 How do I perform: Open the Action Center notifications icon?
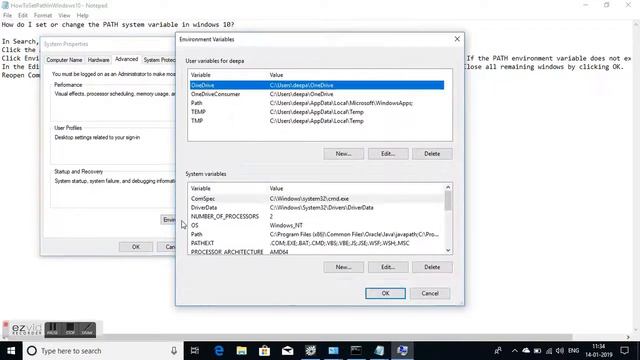pos(624,351)
